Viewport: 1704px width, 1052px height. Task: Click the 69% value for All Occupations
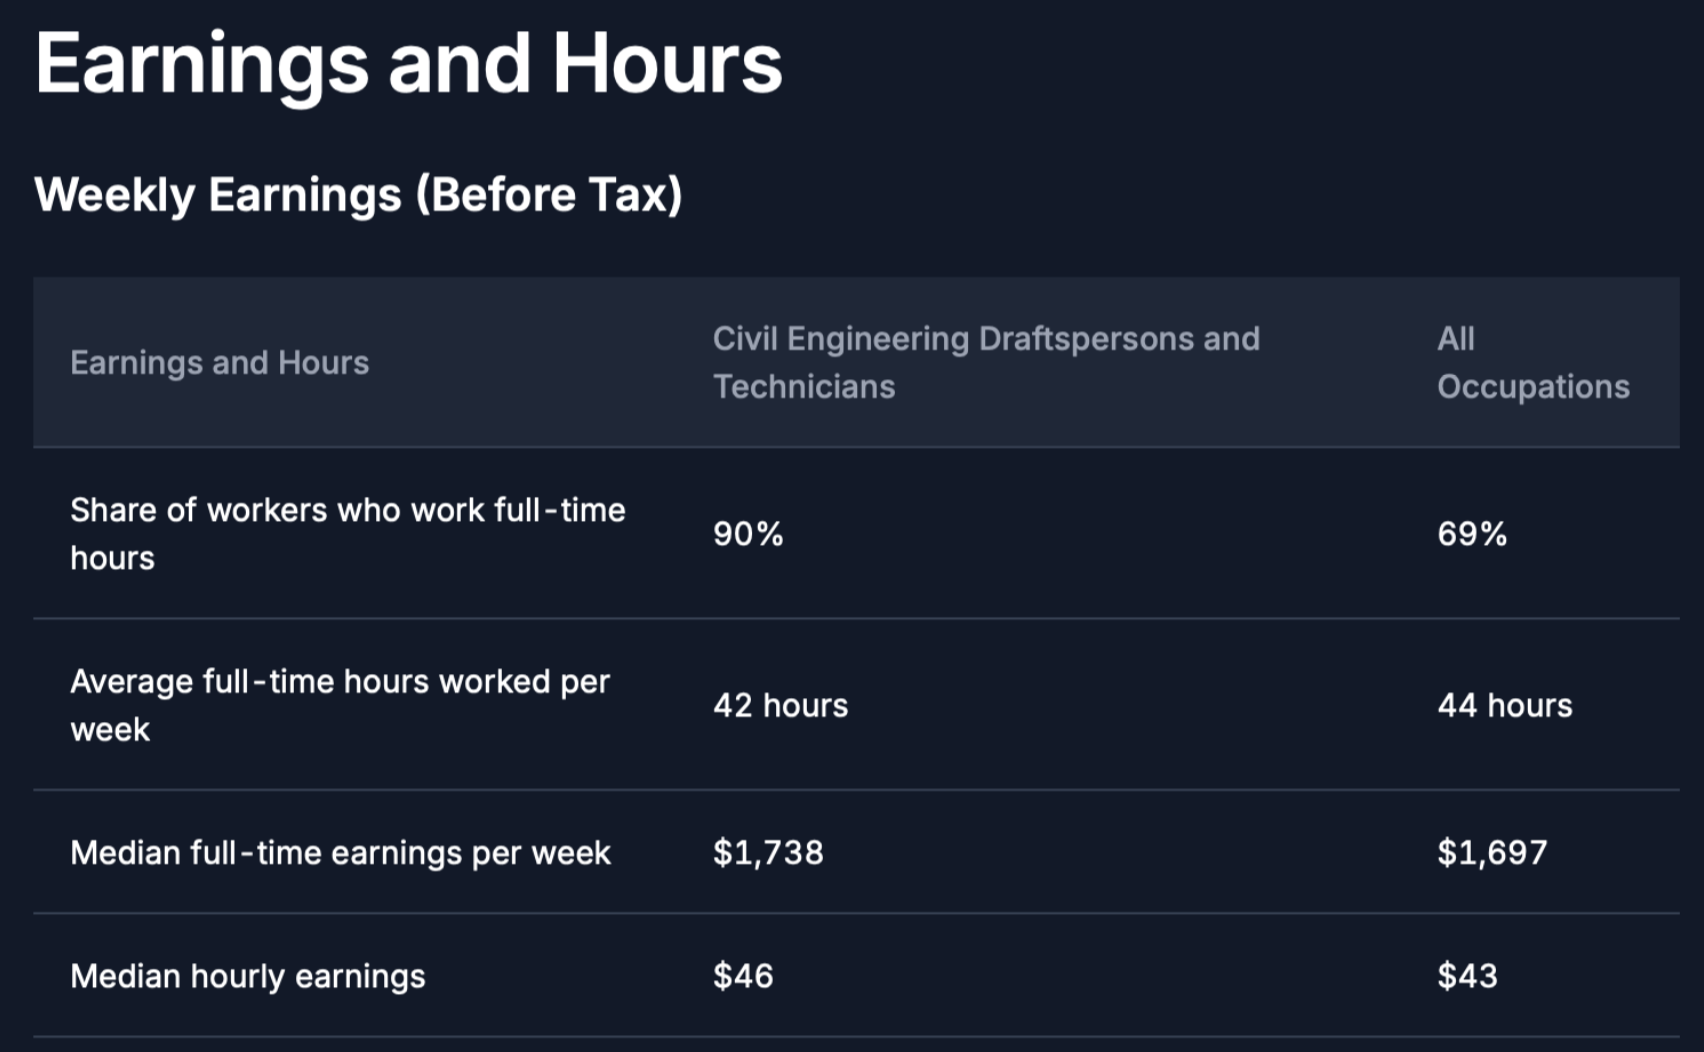[x=1472, y=534]
